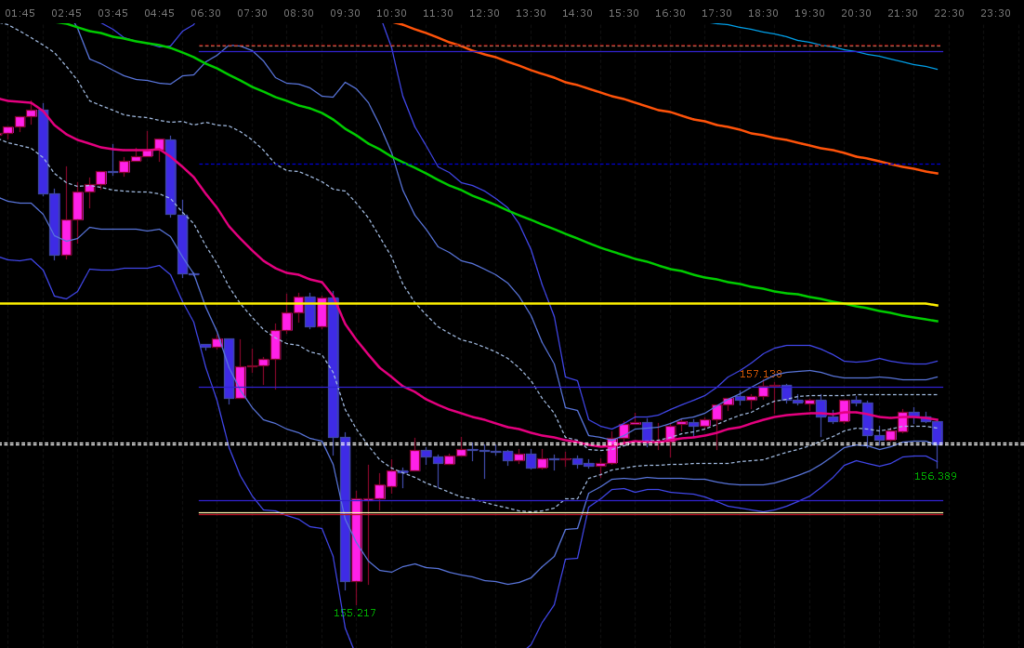Click the 14:30 time axis label
The image size is (1024, 648).
tap(577, 13)
